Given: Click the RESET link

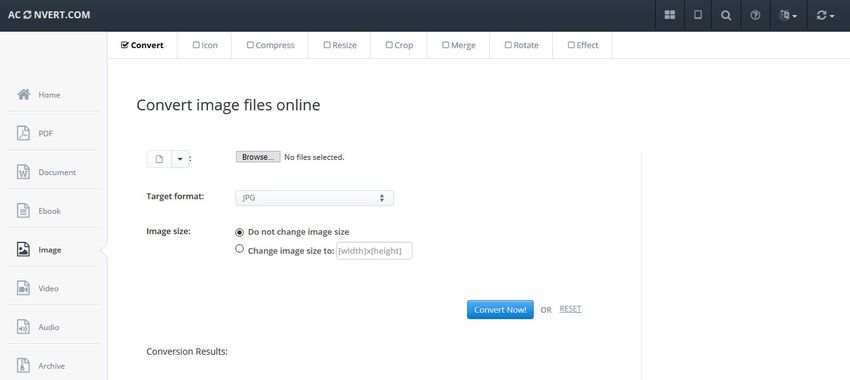Looking at the screenshot, I should pos(570,309).
